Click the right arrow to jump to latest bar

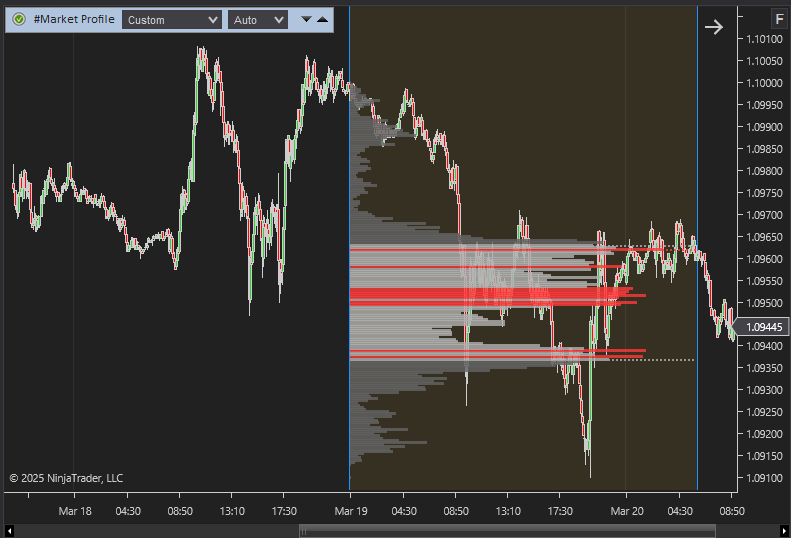click(x=713, y=27)
